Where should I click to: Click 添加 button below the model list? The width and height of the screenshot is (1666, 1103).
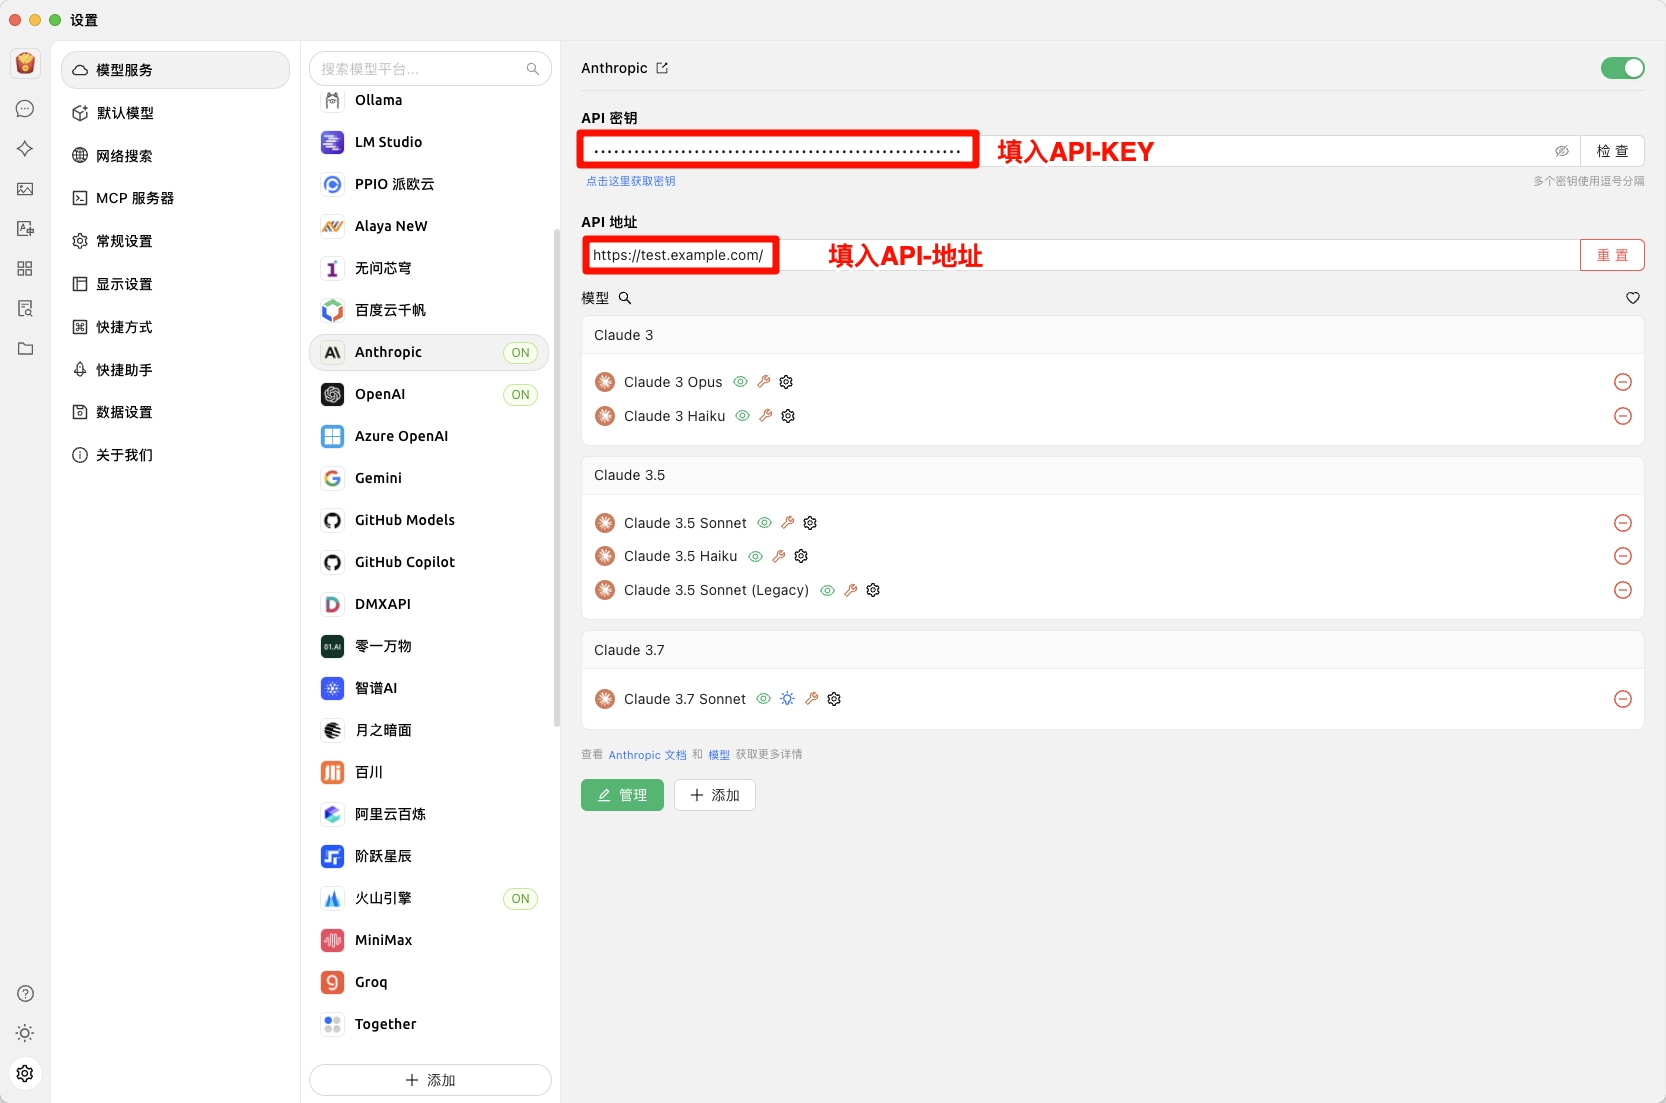coord(715,795)
